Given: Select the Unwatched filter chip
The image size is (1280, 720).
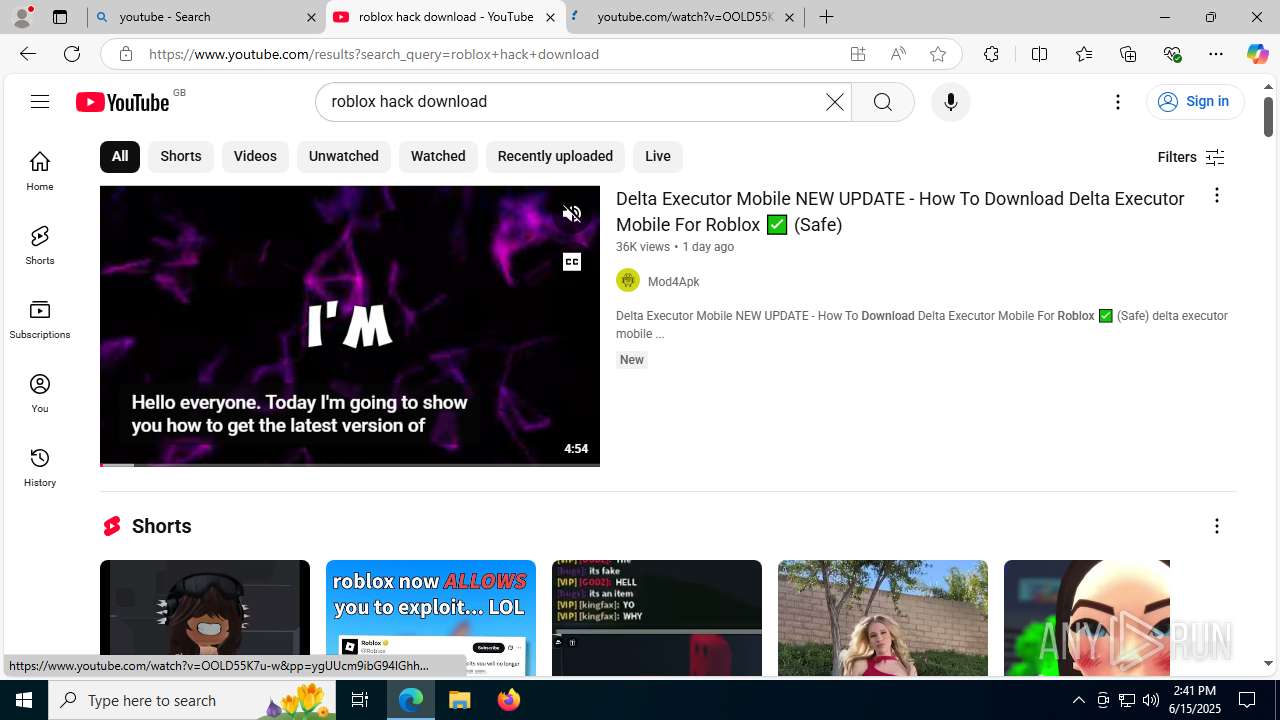Looking at the screenshot, I should pos(343,156).
